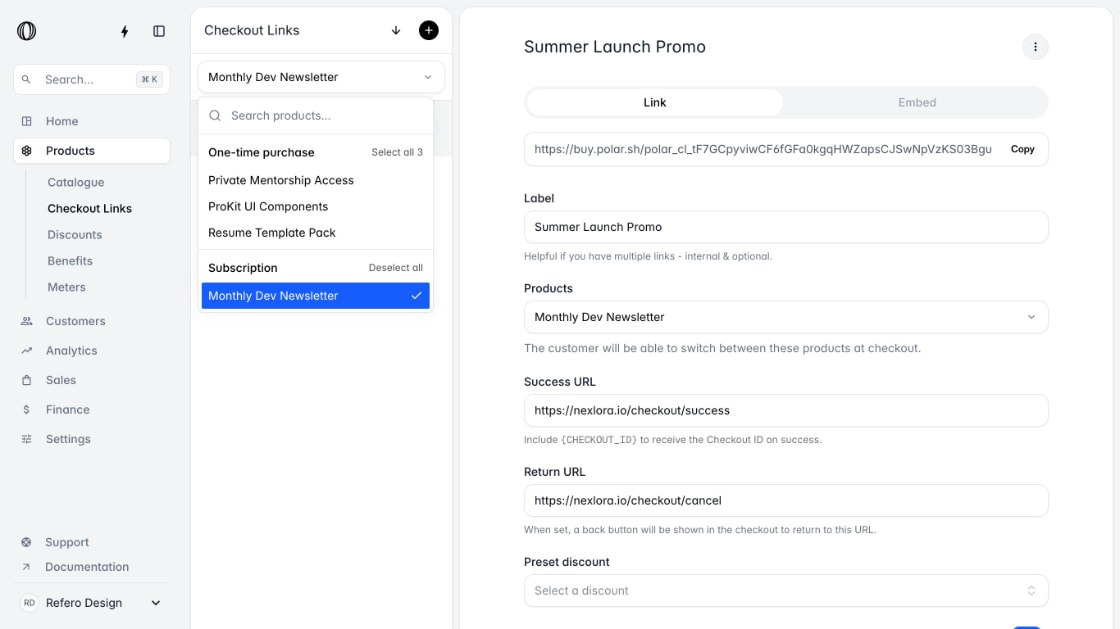1120x629 pixels.
Task: Switch to the Embed tab
Action: [916, 102]
